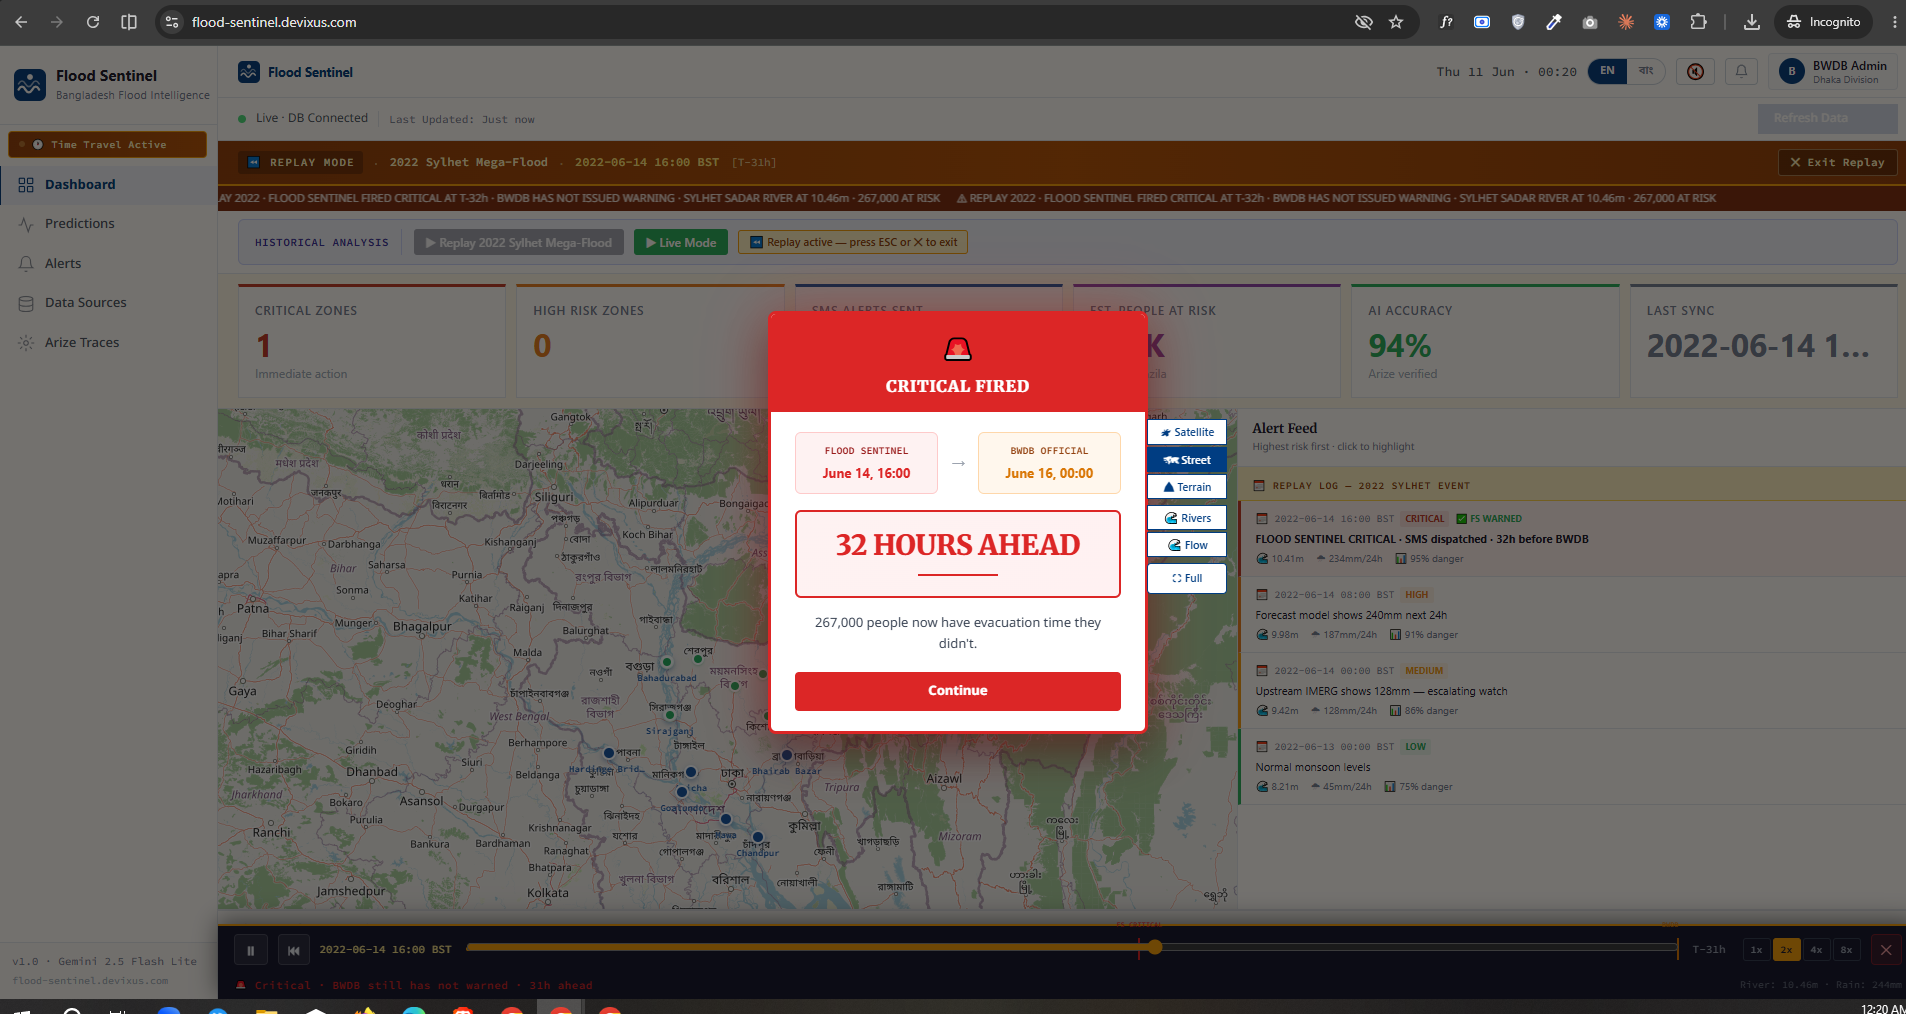Image resolution: width=1906 pixels, height=1014 pixels.
Task: Switch map to Satellite view
Action: click(1187, 432)
